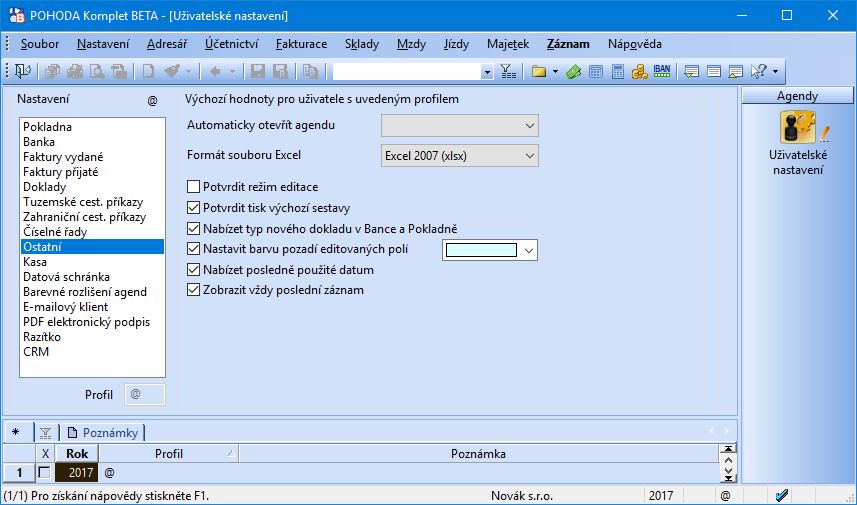Uncheck Nabízet posledně použité datum
This screenshot has height=505, width=857.
tap(193, 269)
